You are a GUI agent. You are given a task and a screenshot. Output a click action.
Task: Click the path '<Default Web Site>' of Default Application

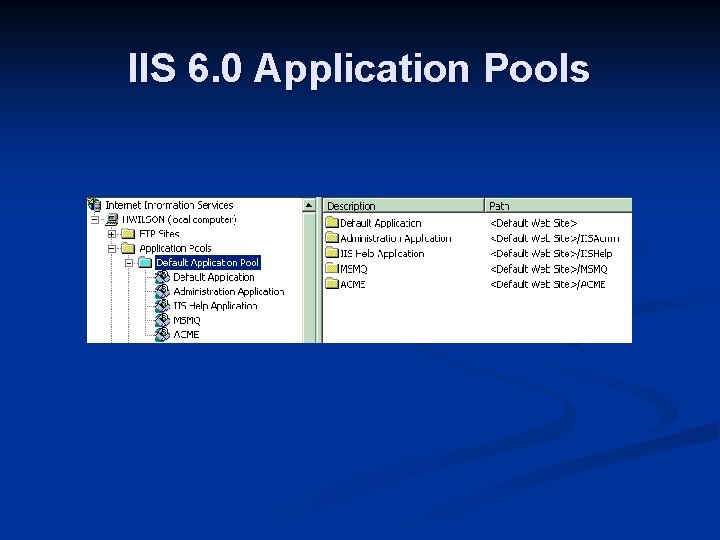click(x=534, y=223)
